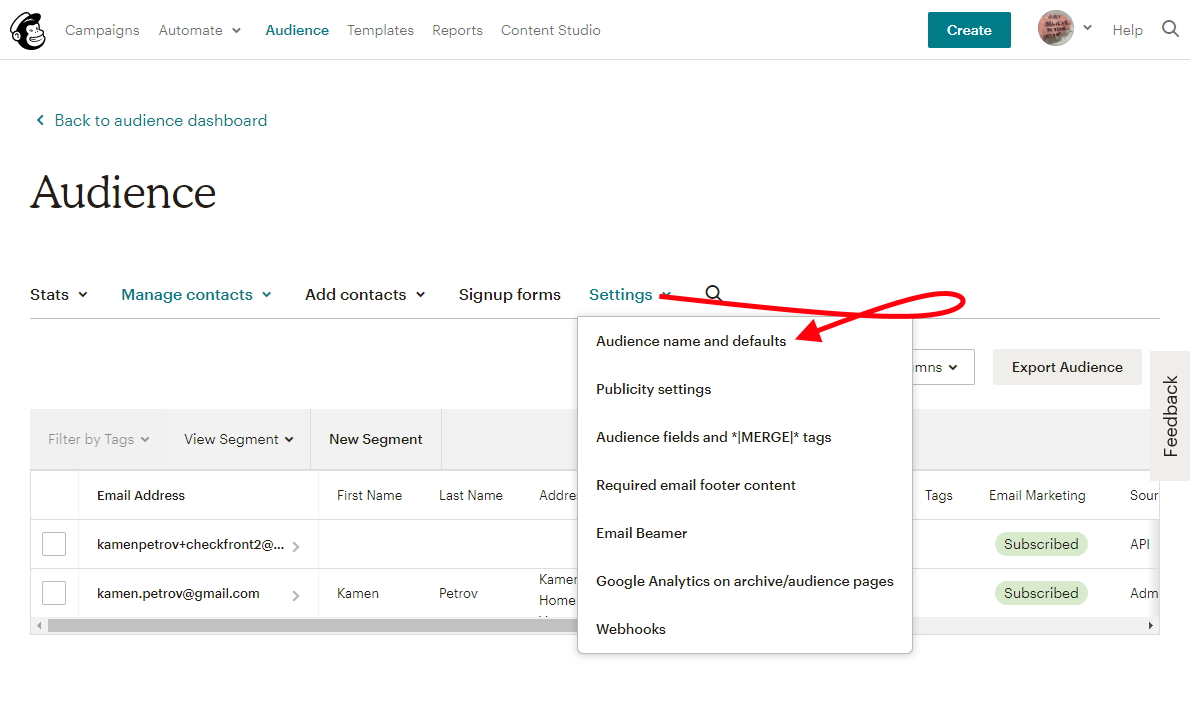Expand account menu chevron next to avatar

point(1088,27)
